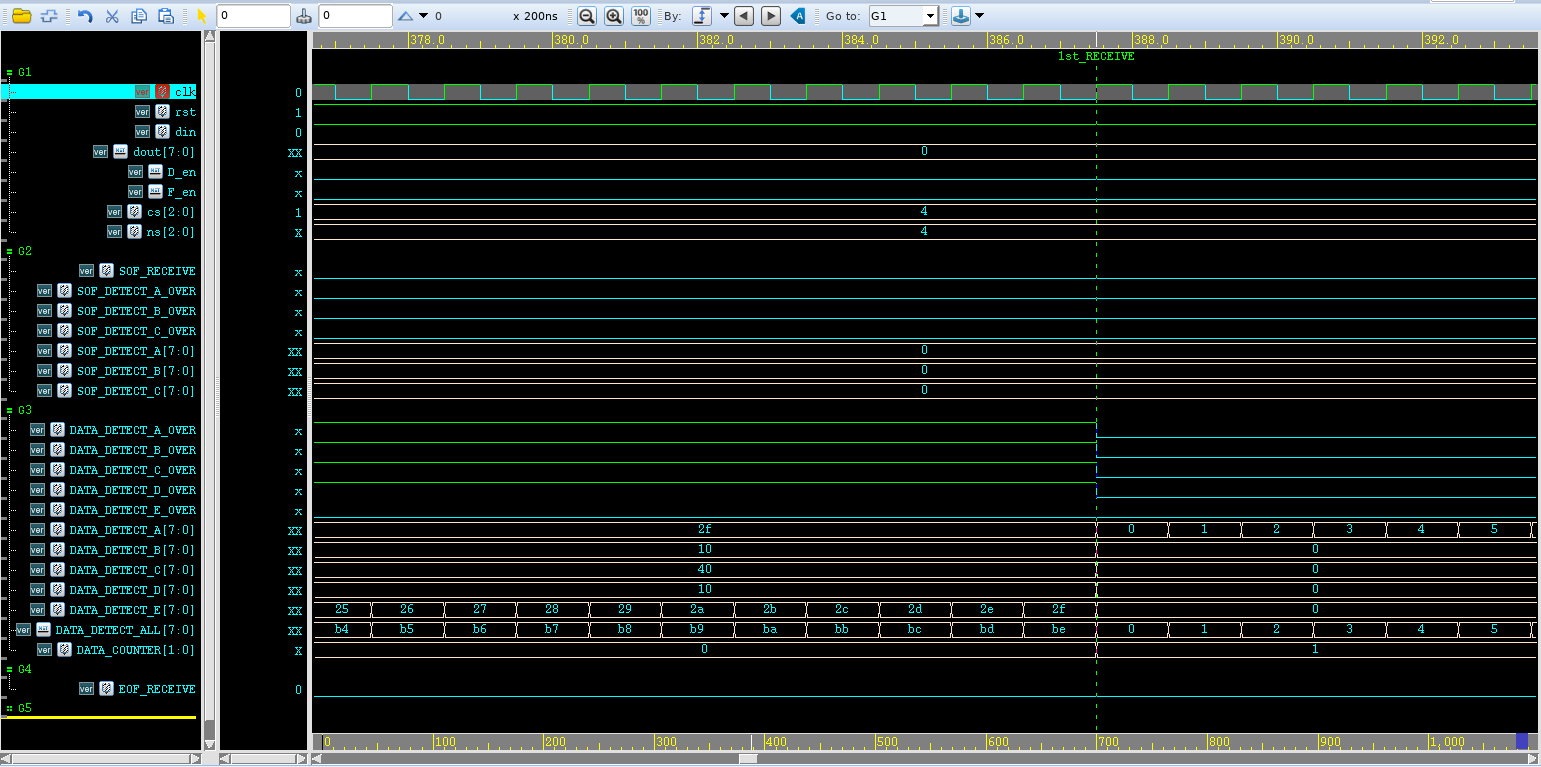1541x767 pixels.
Task: Zoom waveform to 100 percent
Action: tap(641, 16)
